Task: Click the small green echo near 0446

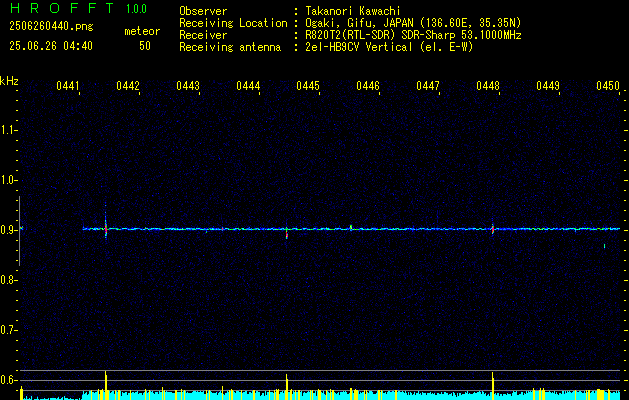Action: 351,227
